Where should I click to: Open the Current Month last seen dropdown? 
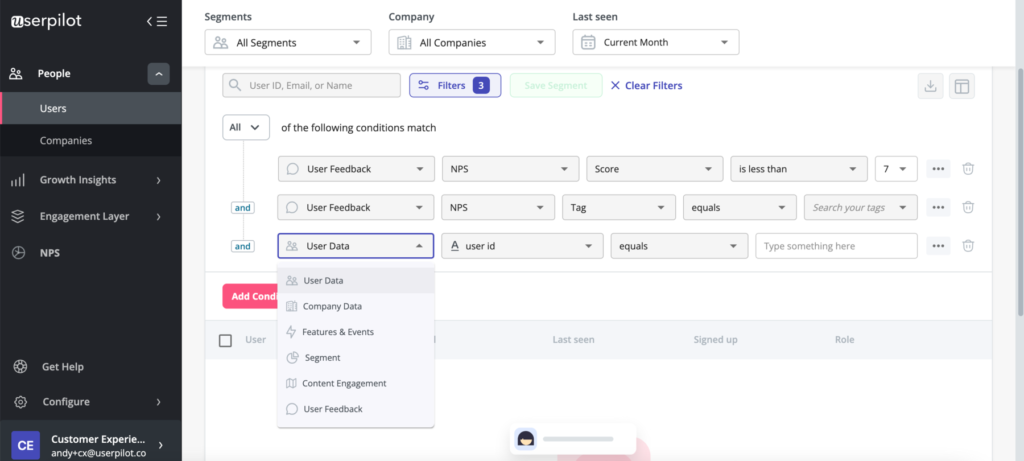pos(656,42)
